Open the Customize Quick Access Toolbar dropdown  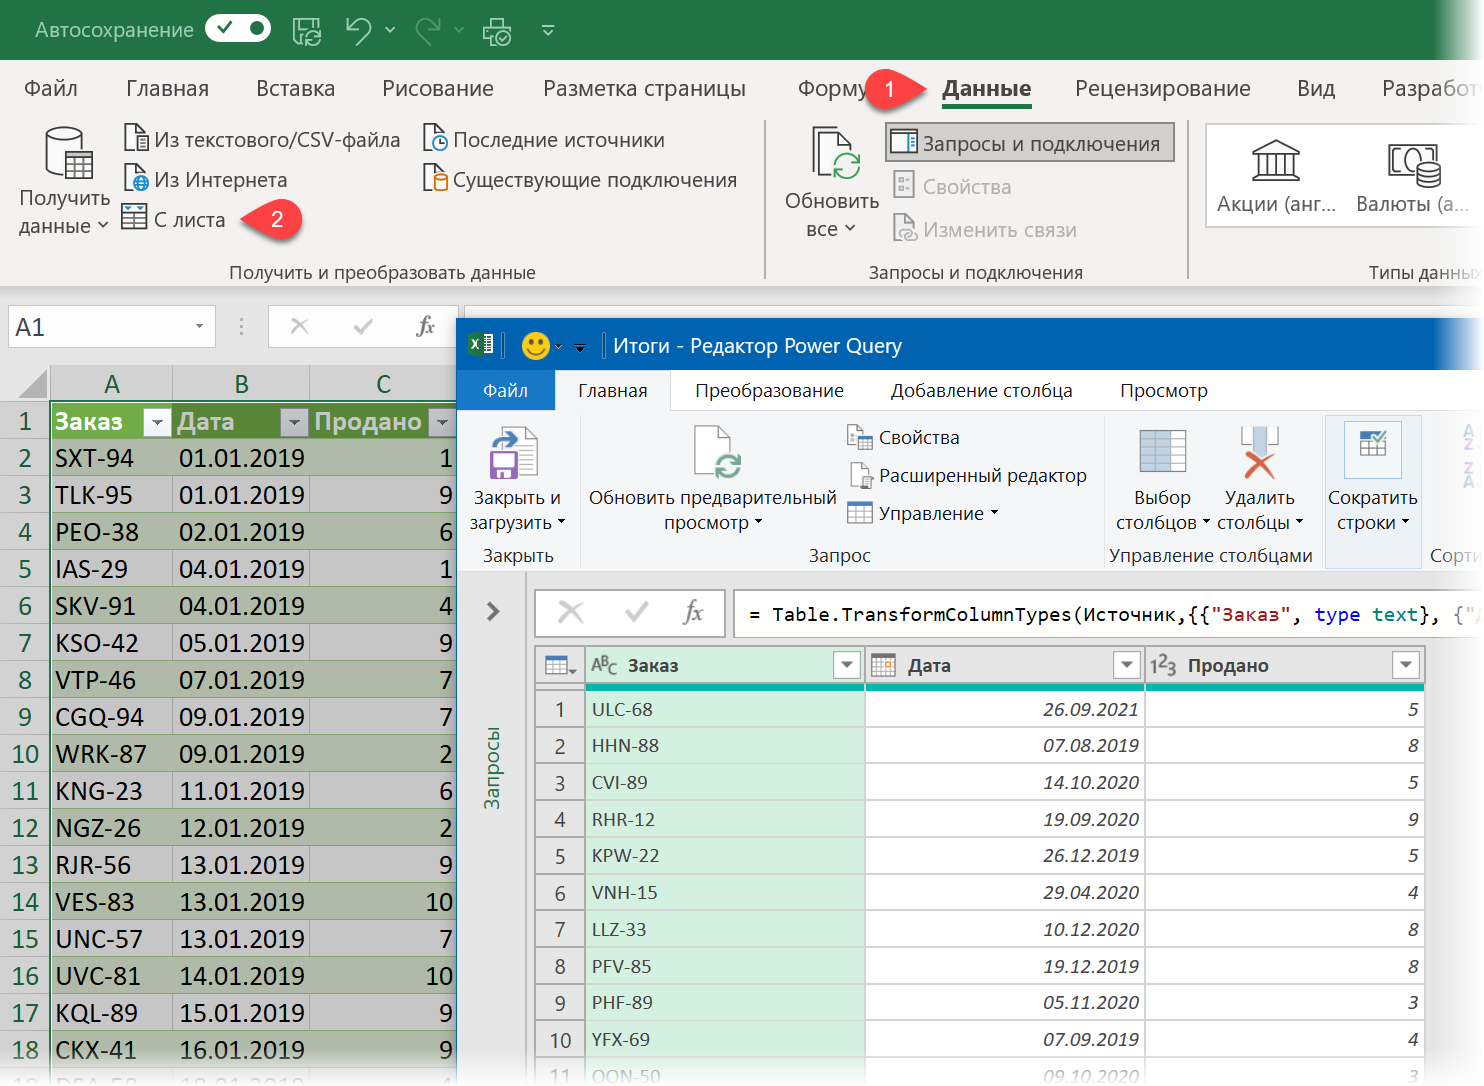click(548, 30)
